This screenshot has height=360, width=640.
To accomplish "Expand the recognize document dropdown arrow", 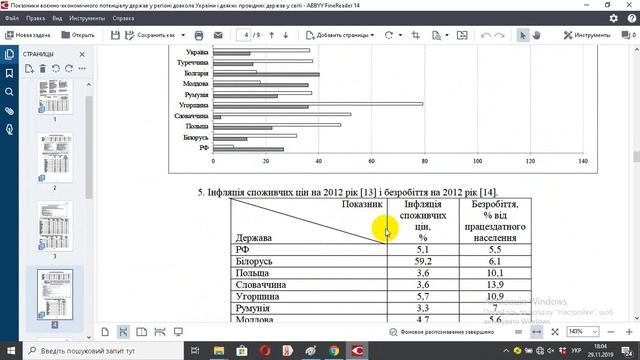I will (x=447, y=36).
